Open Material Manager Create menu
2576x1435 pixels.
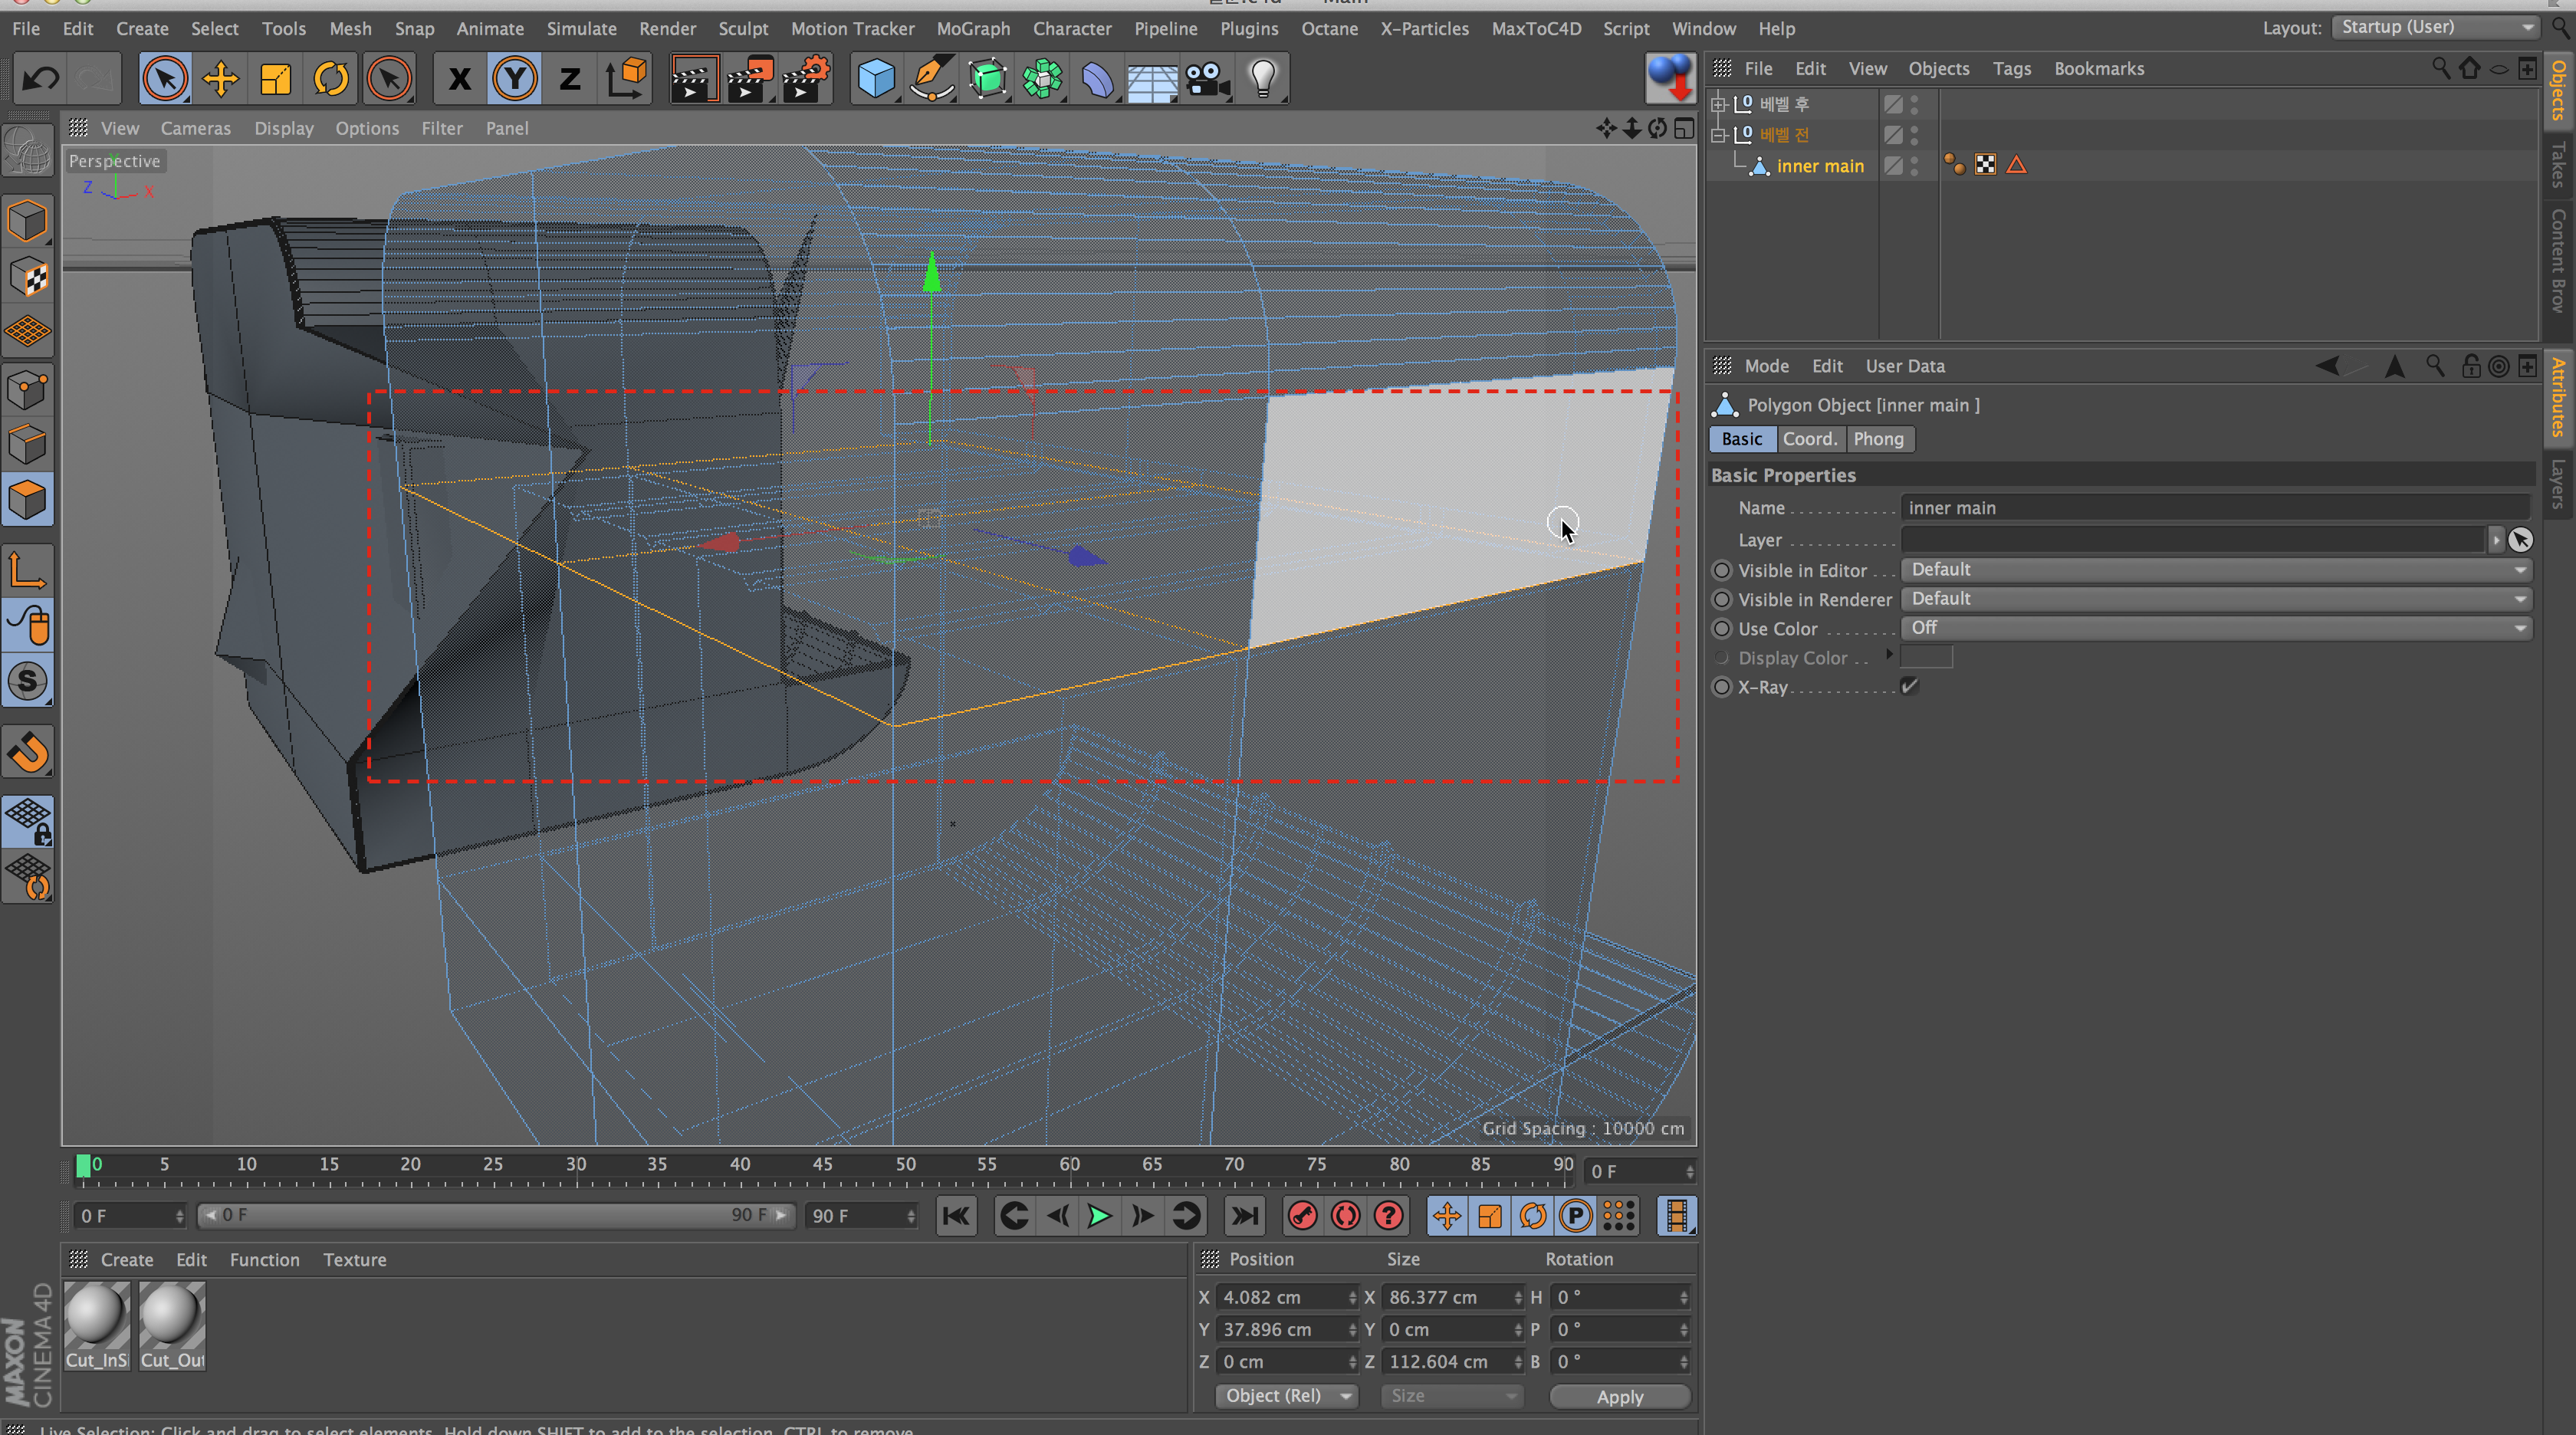click(x=127, y=1259)
